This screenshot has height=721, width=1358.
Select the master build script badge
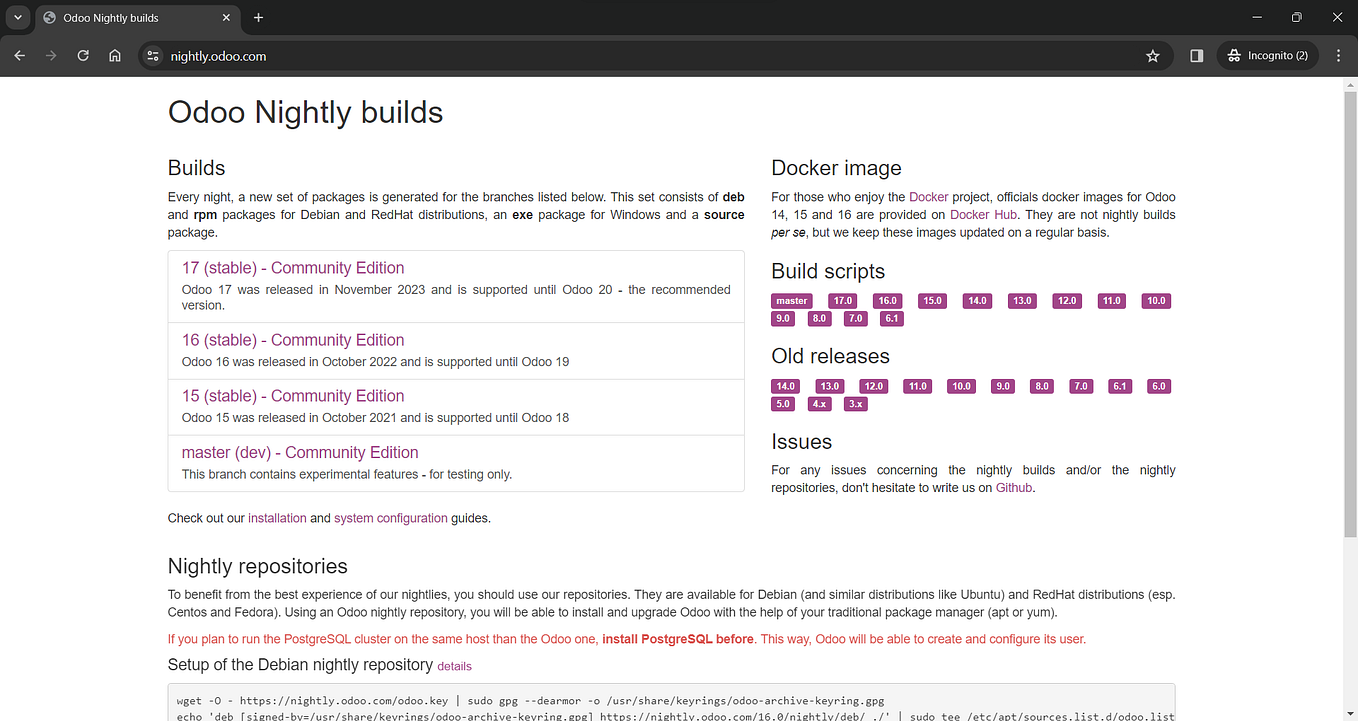[x=791, y=300]
